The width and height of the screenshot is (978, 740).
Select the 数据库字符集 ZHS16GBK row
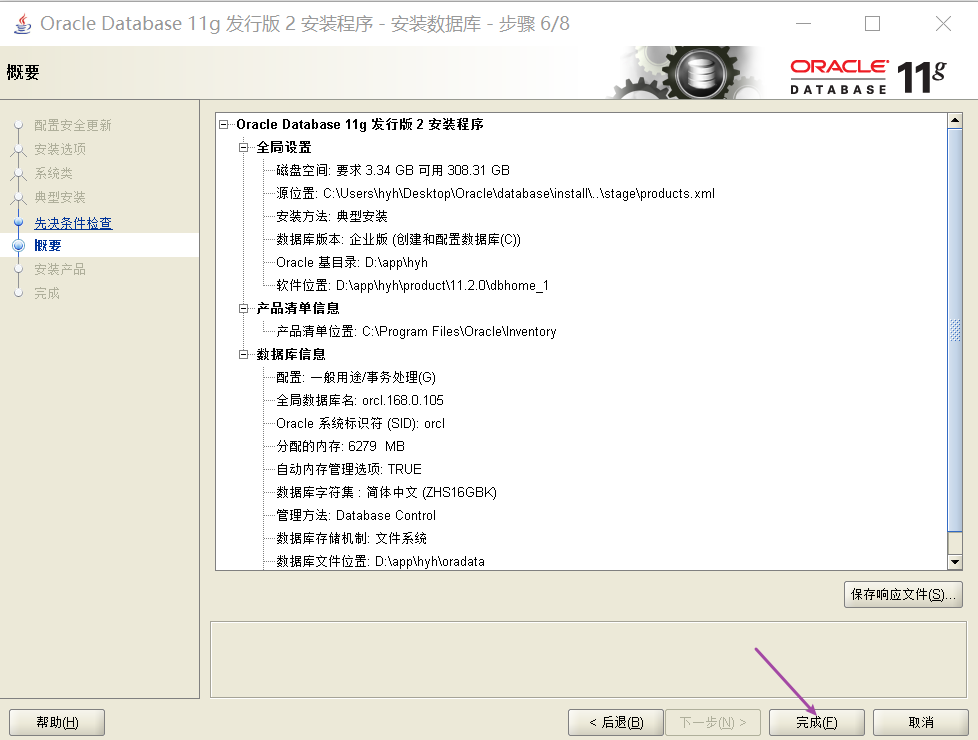(x=387, y=492)
